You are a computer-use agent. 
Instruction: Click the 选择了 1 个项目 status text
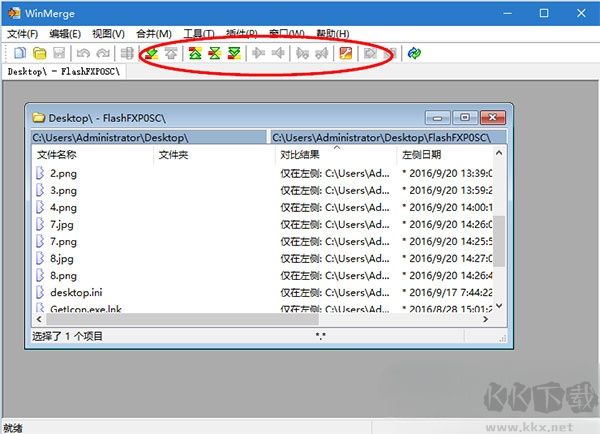pyautogui.click(x=67, y=336)
